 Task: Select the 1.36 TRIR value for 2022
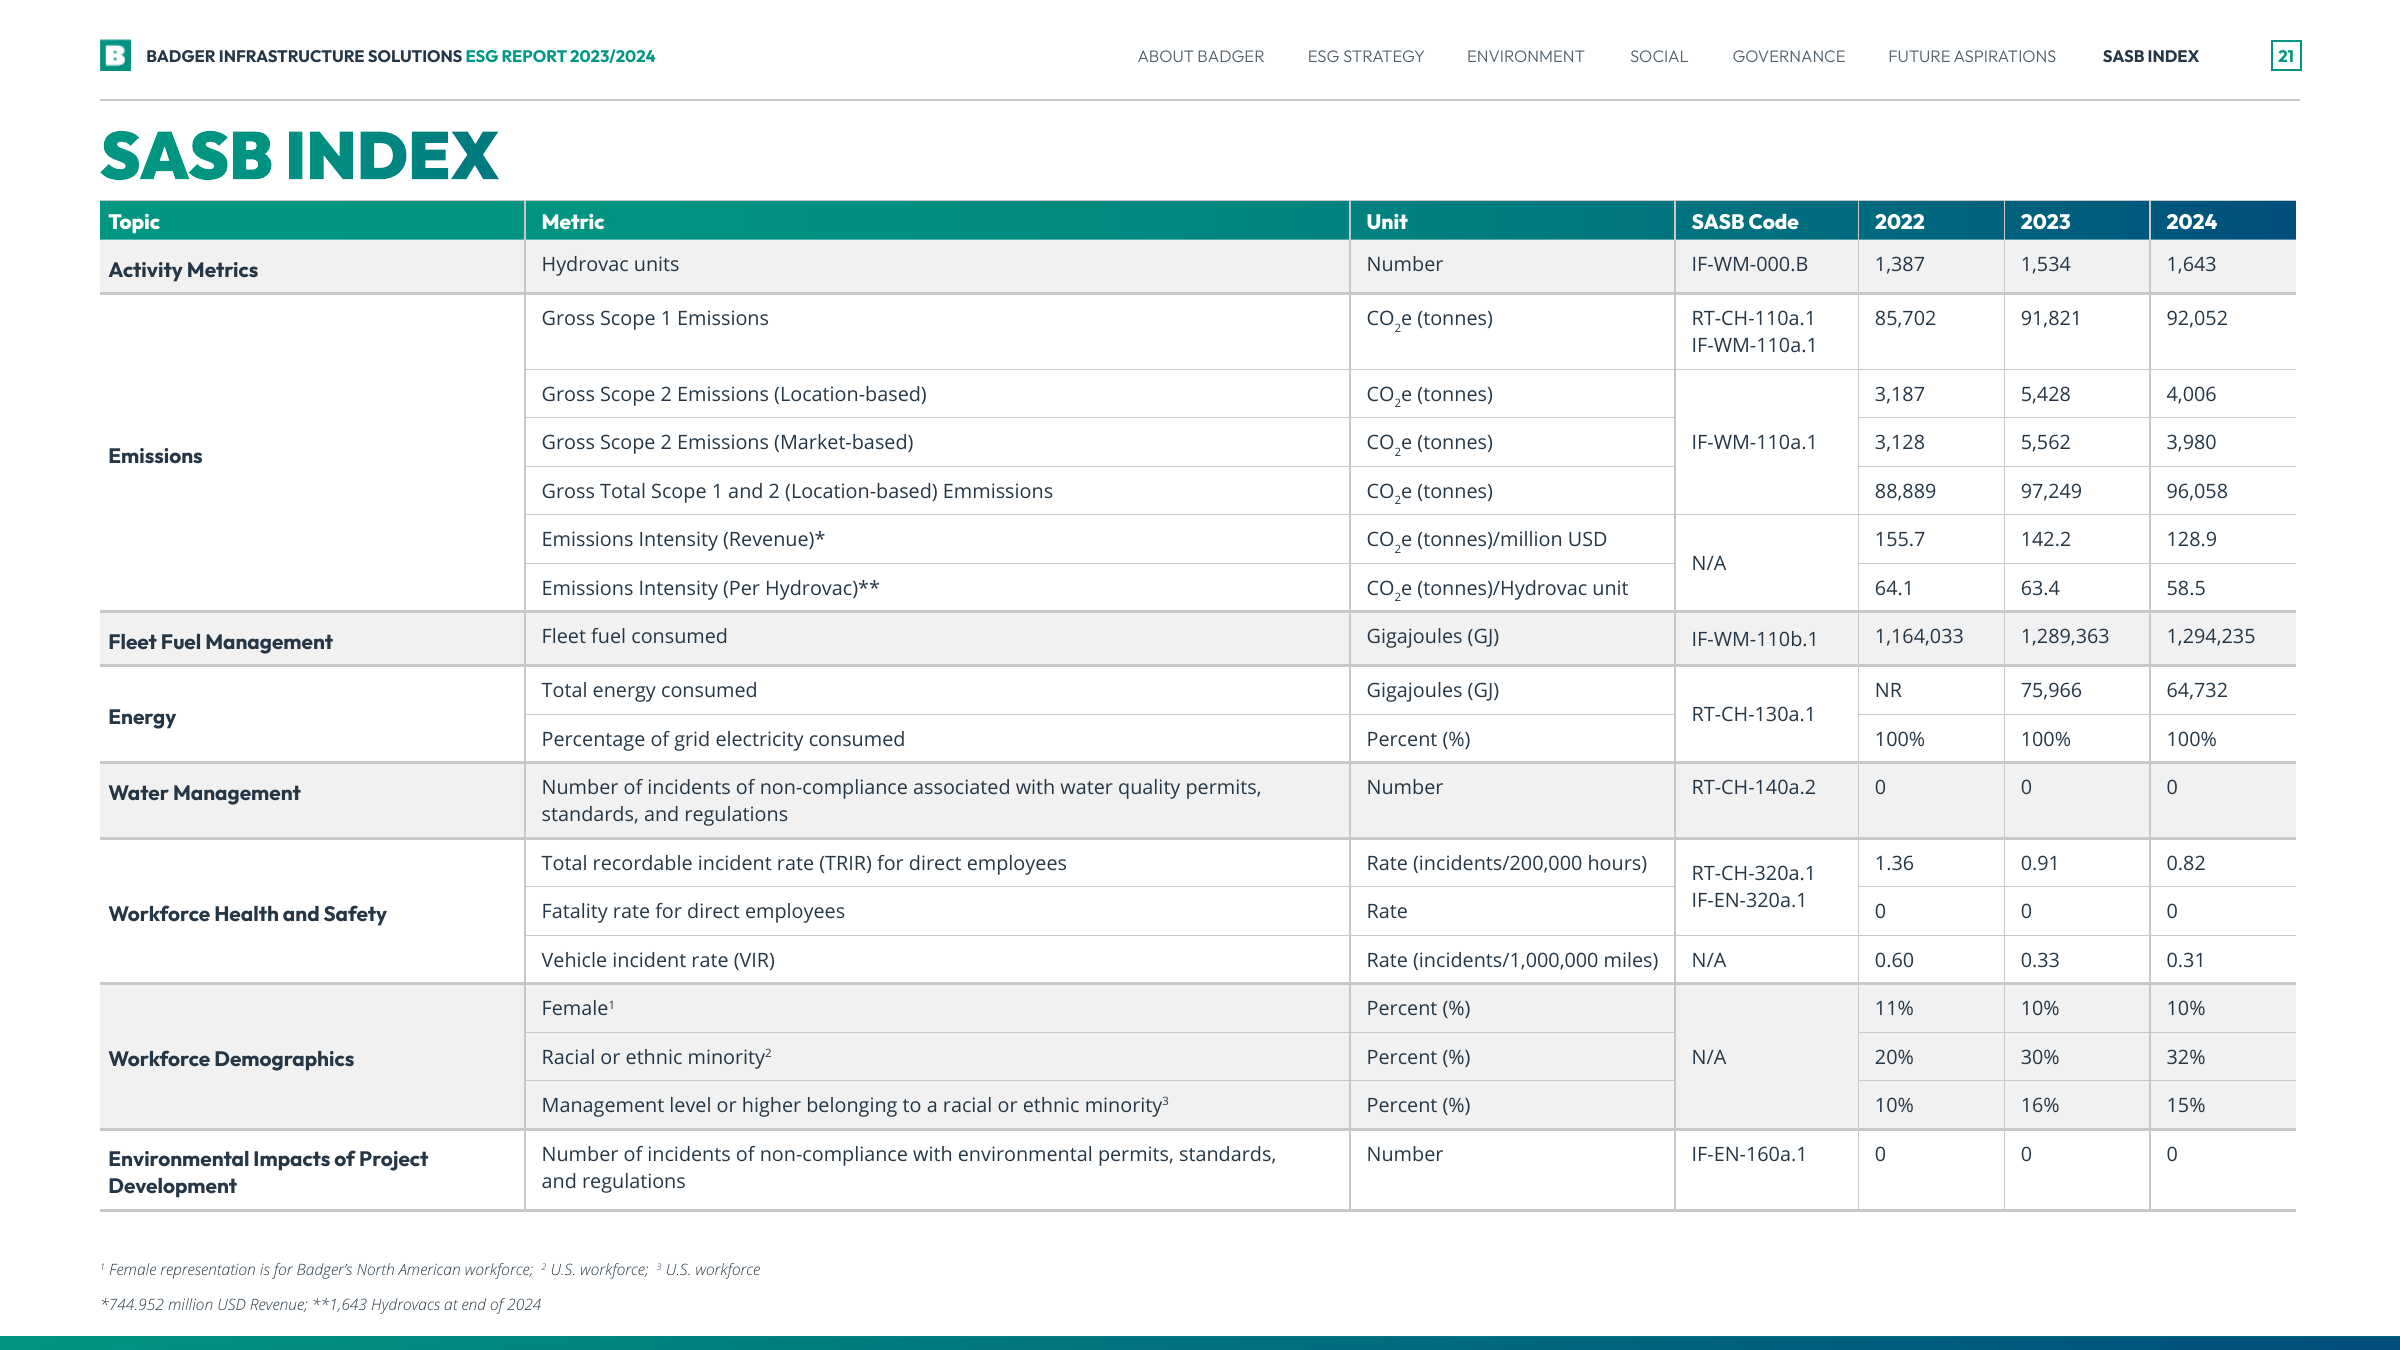1893,863
